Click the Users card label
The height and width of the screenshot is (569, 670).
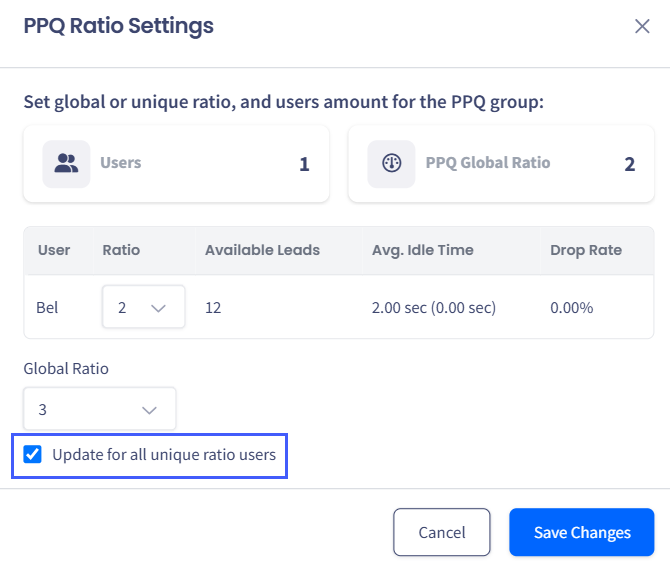pyautogui.click(x=120, y=163)
